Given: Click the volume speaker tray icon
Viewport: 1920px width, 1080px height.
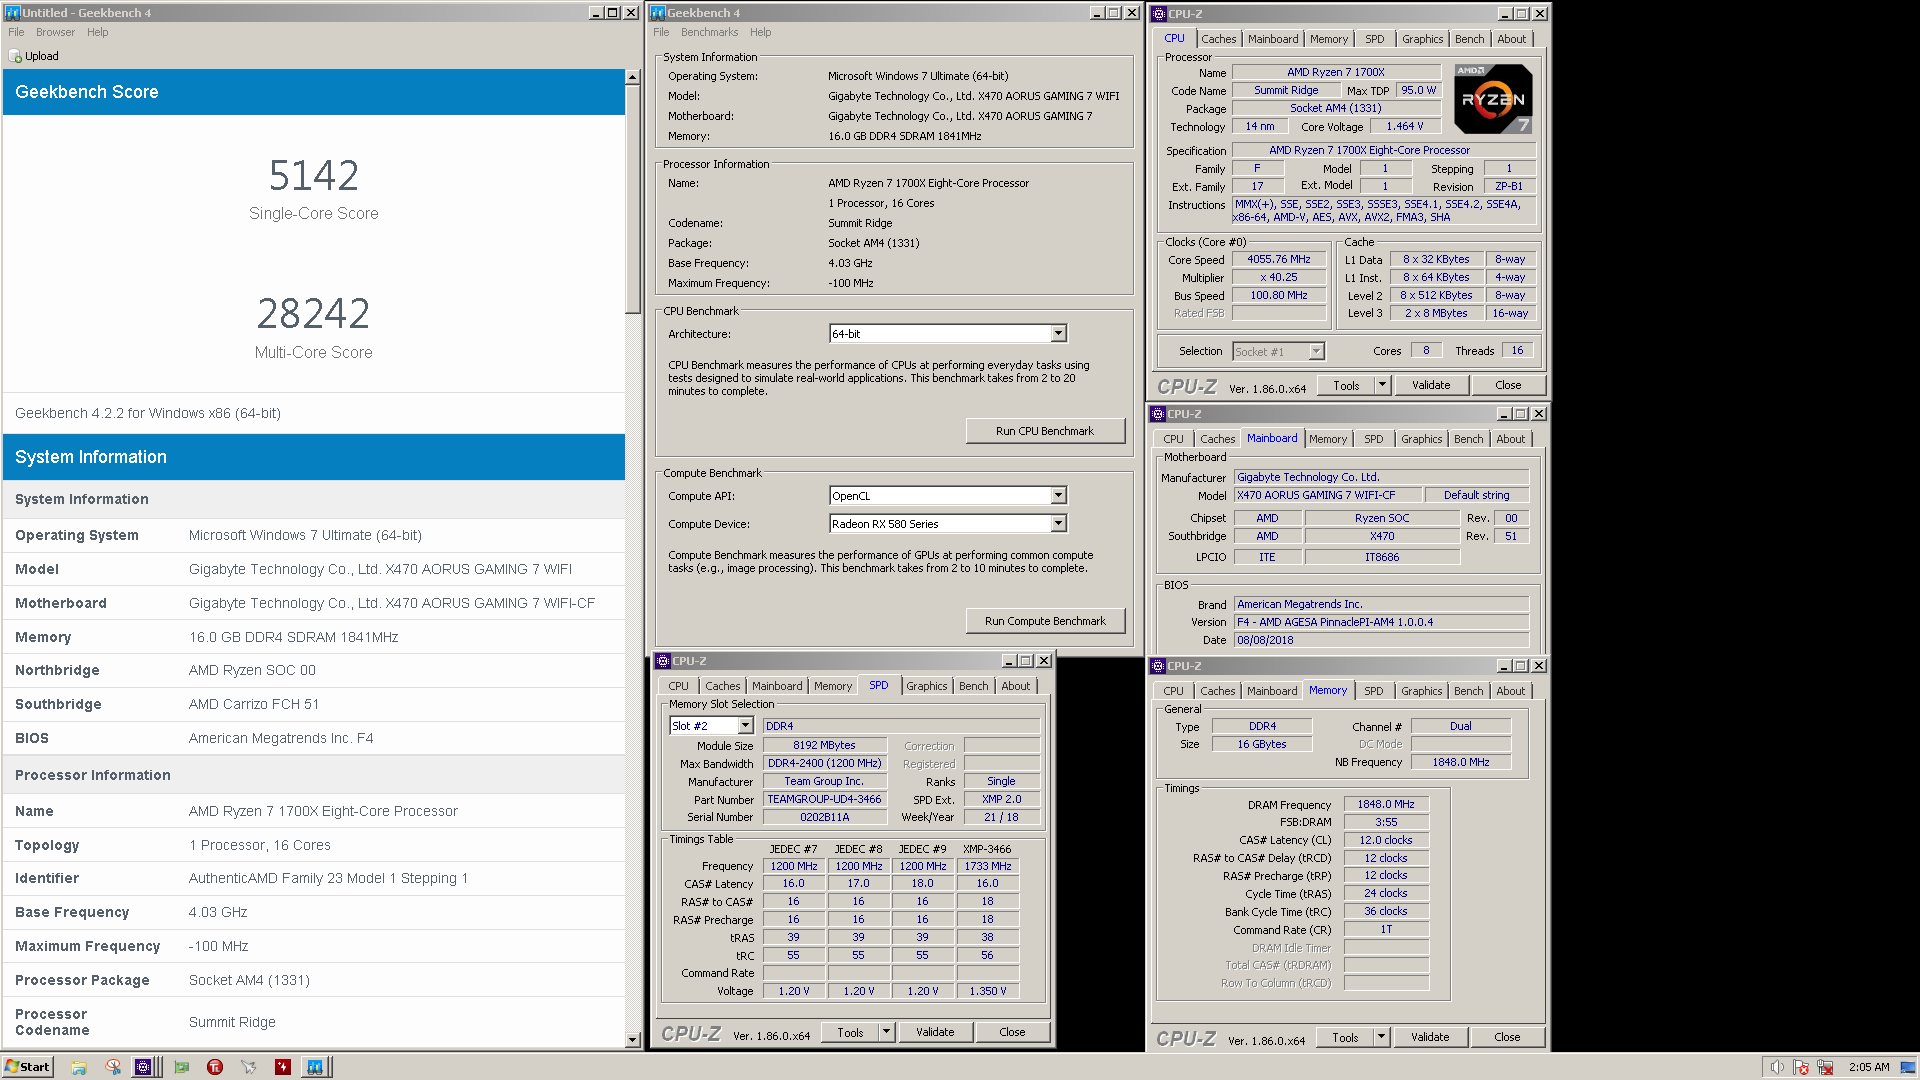Looking at the screenshot, I should [1777, 1067].
